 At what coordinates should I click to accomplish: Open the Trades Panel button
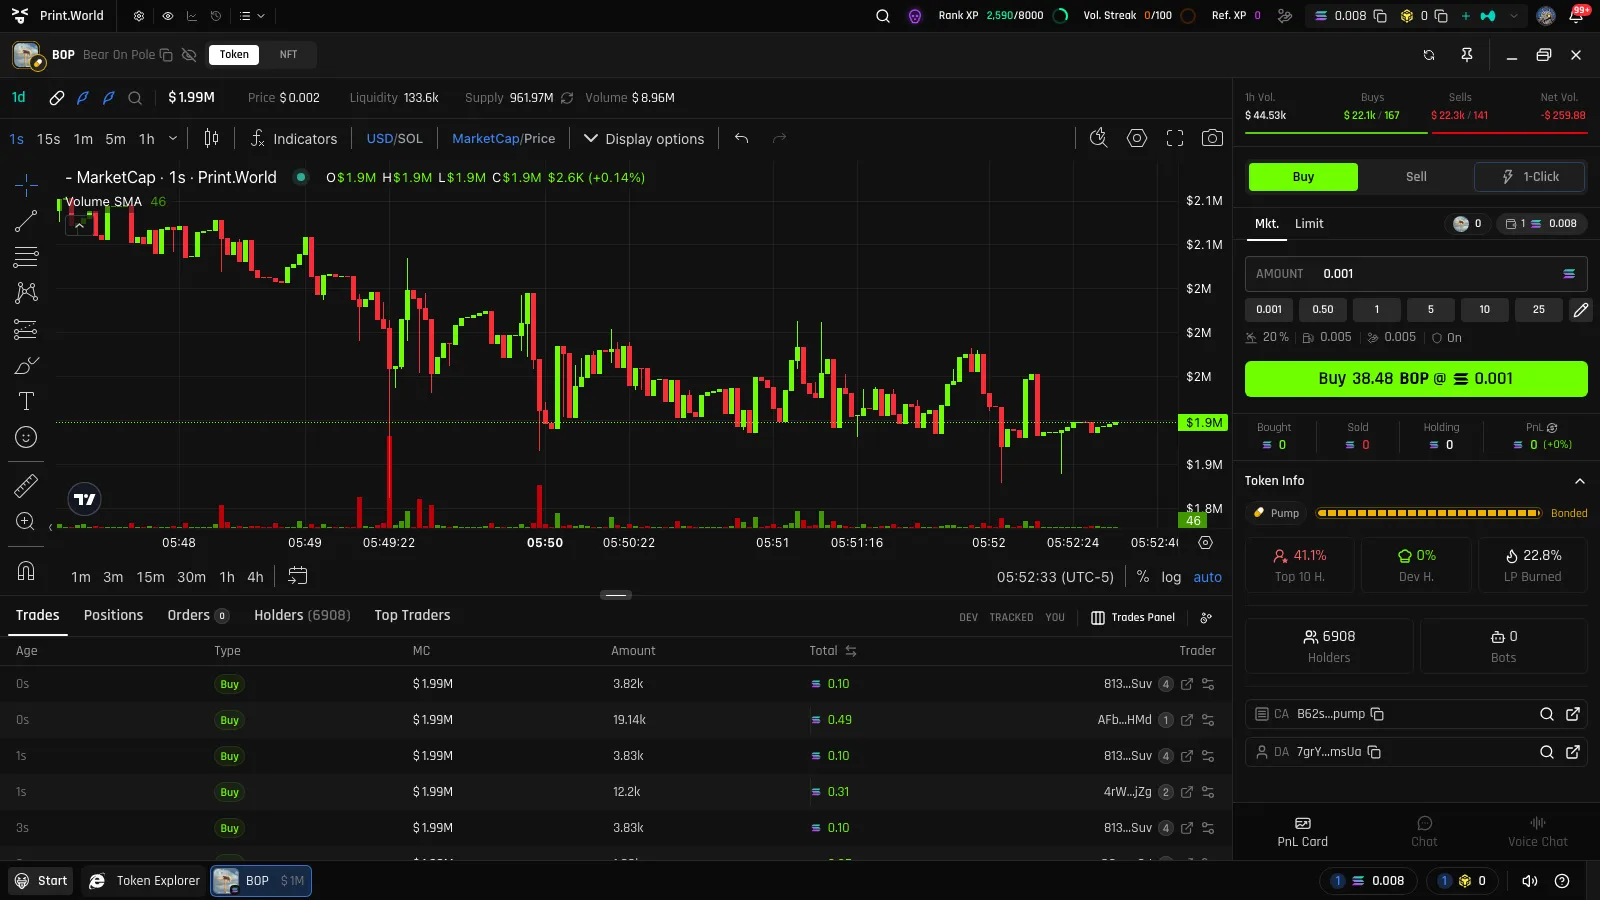pyautogui.click(x=1133, y=618)
